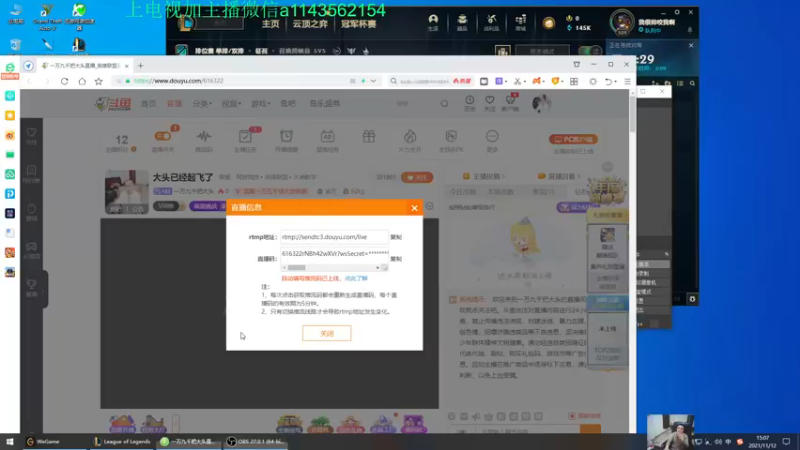
Task: Open the gift box icon in streamer toolbar
Action: coord(369,136)
